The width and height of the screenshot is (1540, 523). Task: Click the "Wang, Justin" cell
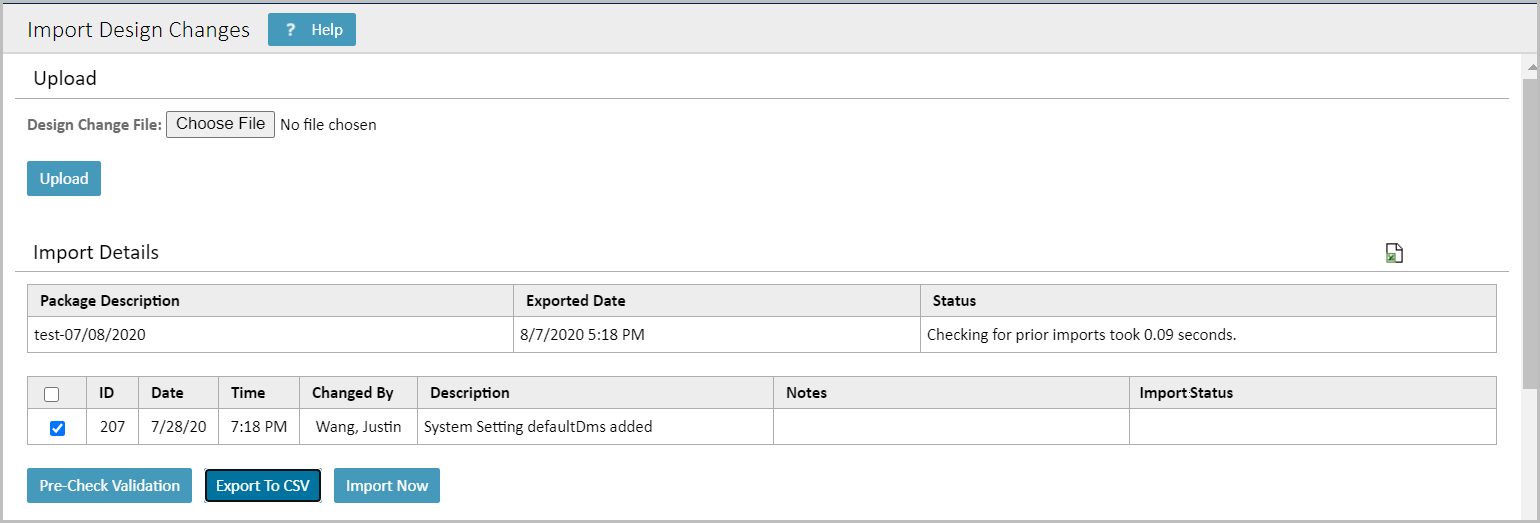[358, 427]
